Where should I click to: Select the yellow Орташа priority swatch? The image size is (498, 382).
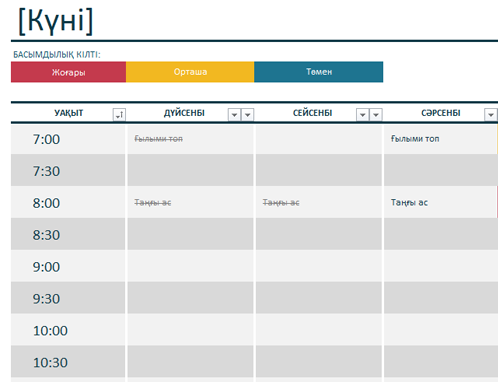(x=190, y=72)
